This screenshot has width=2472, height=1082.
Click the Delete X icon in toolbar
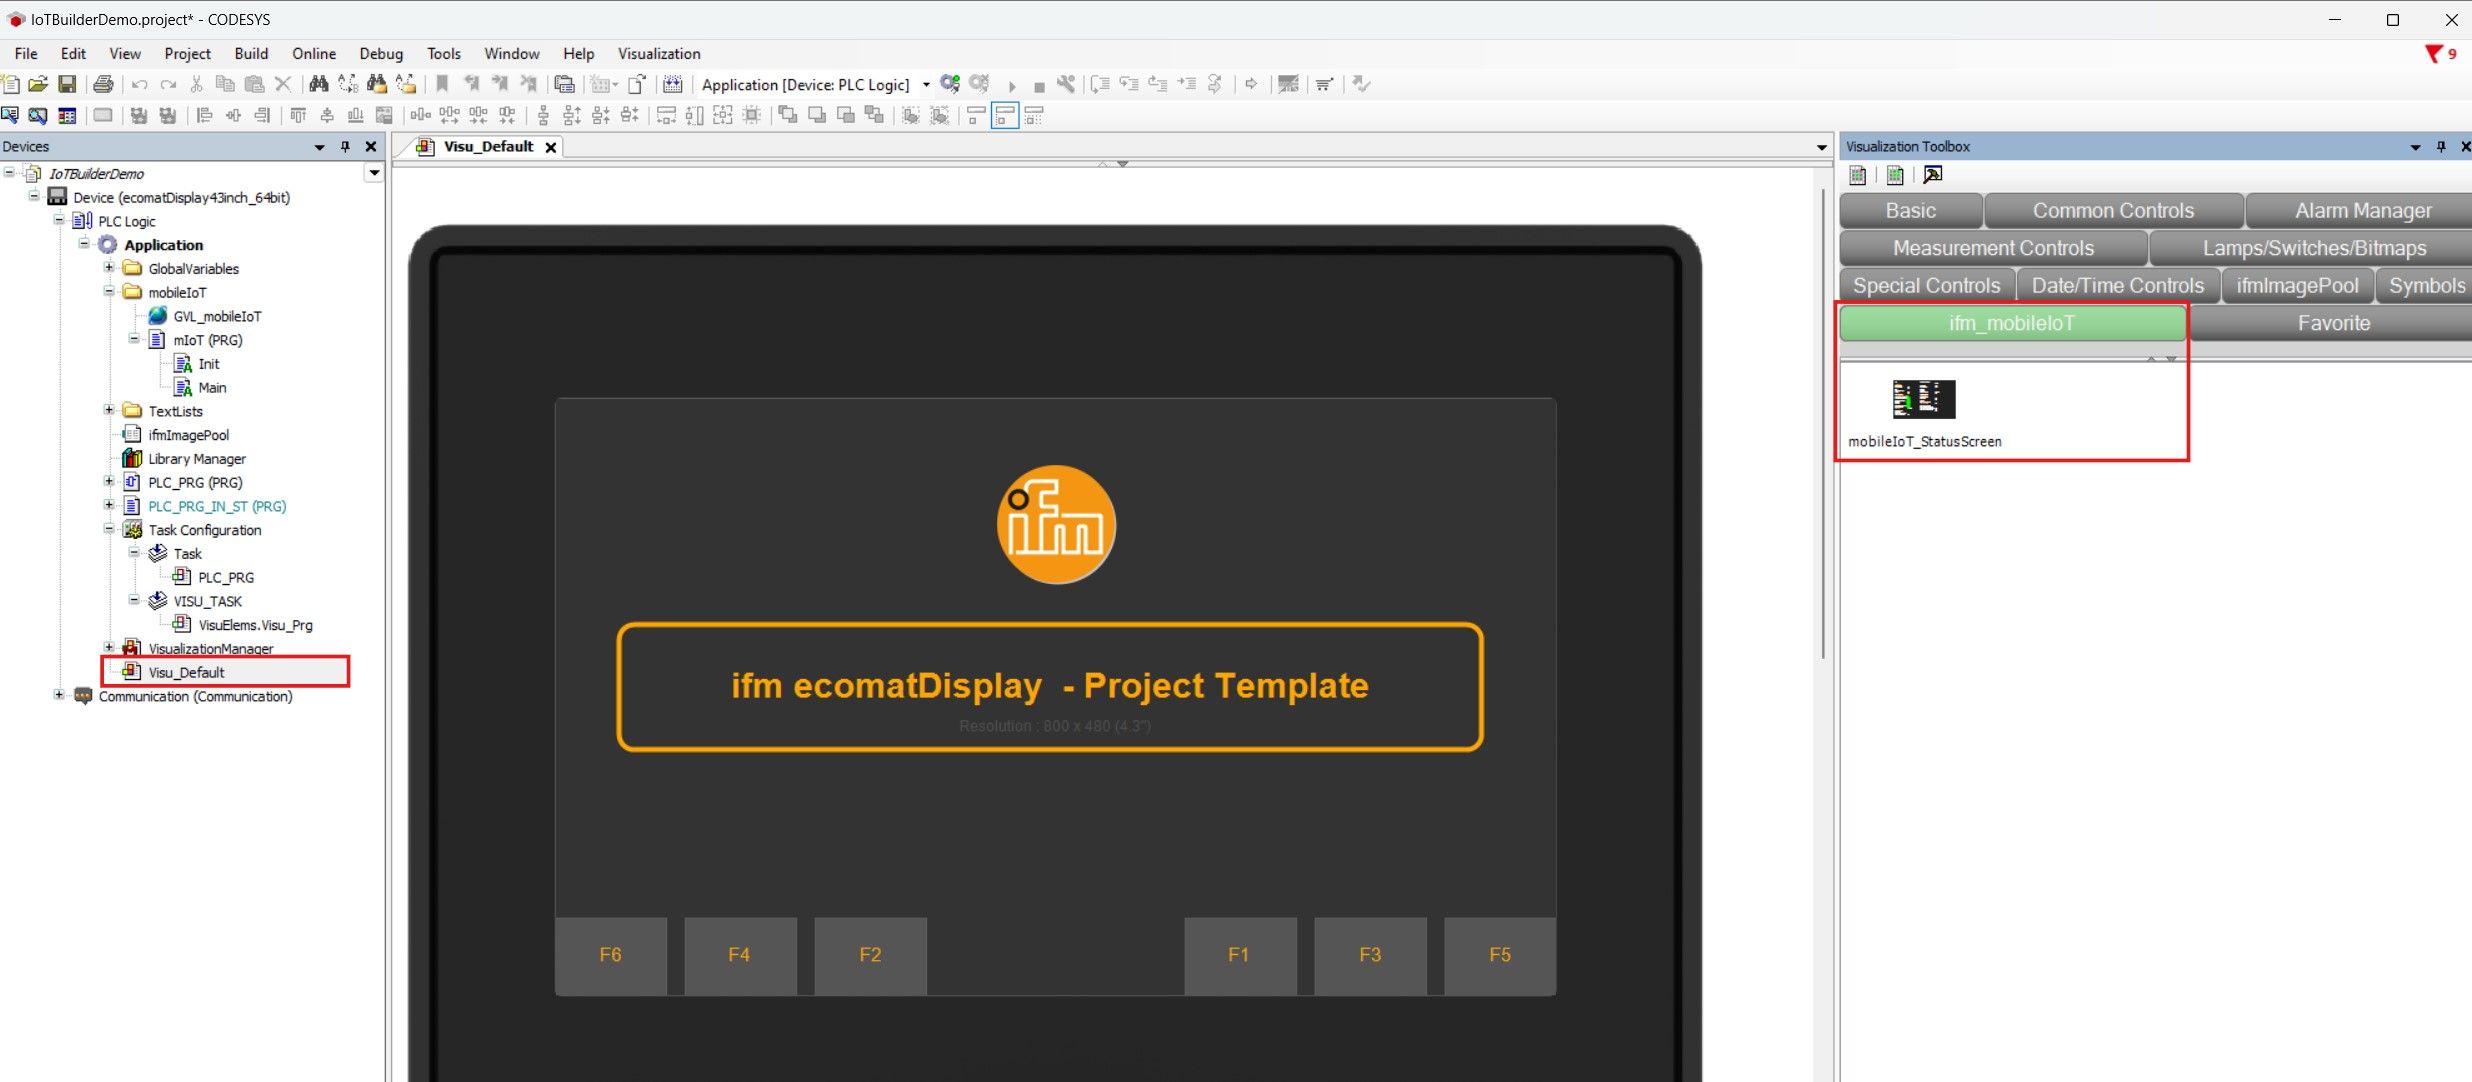(x=283, y=84)
